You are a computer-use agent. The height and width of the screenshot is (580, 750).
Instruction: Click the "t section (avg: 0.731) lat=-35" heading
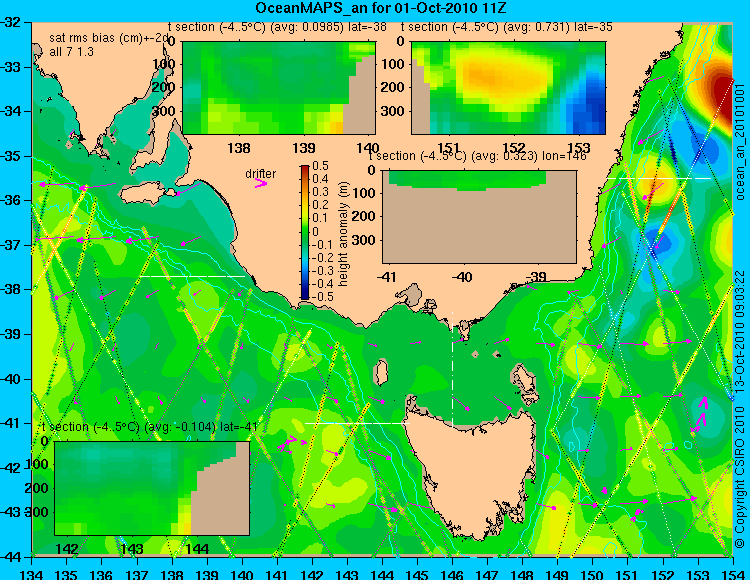507,27
